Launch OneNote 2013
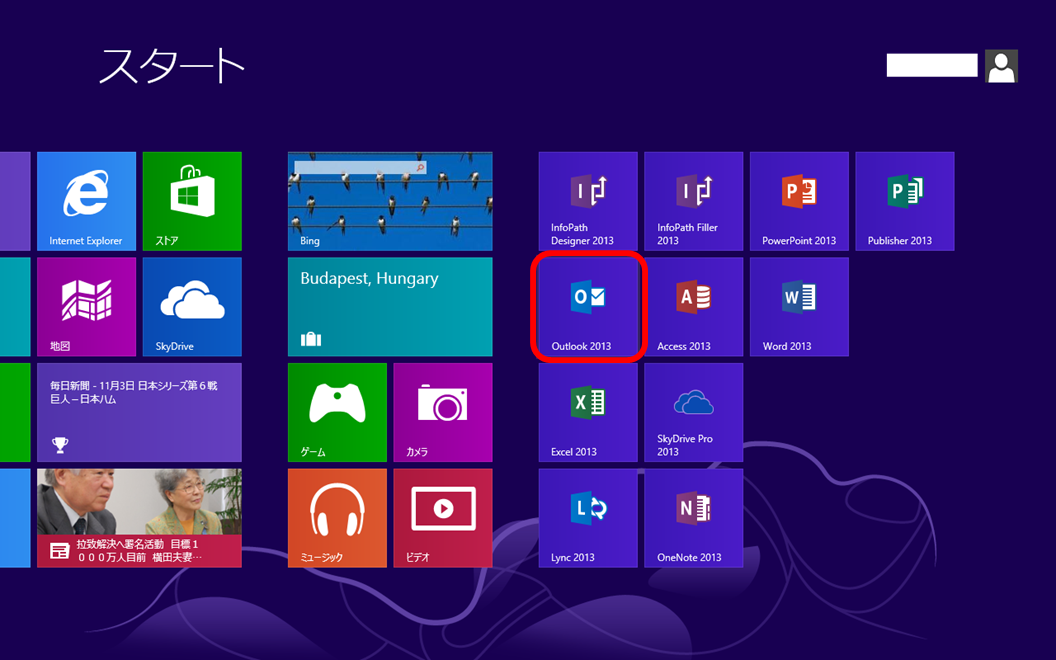 [x=693, y=518]
